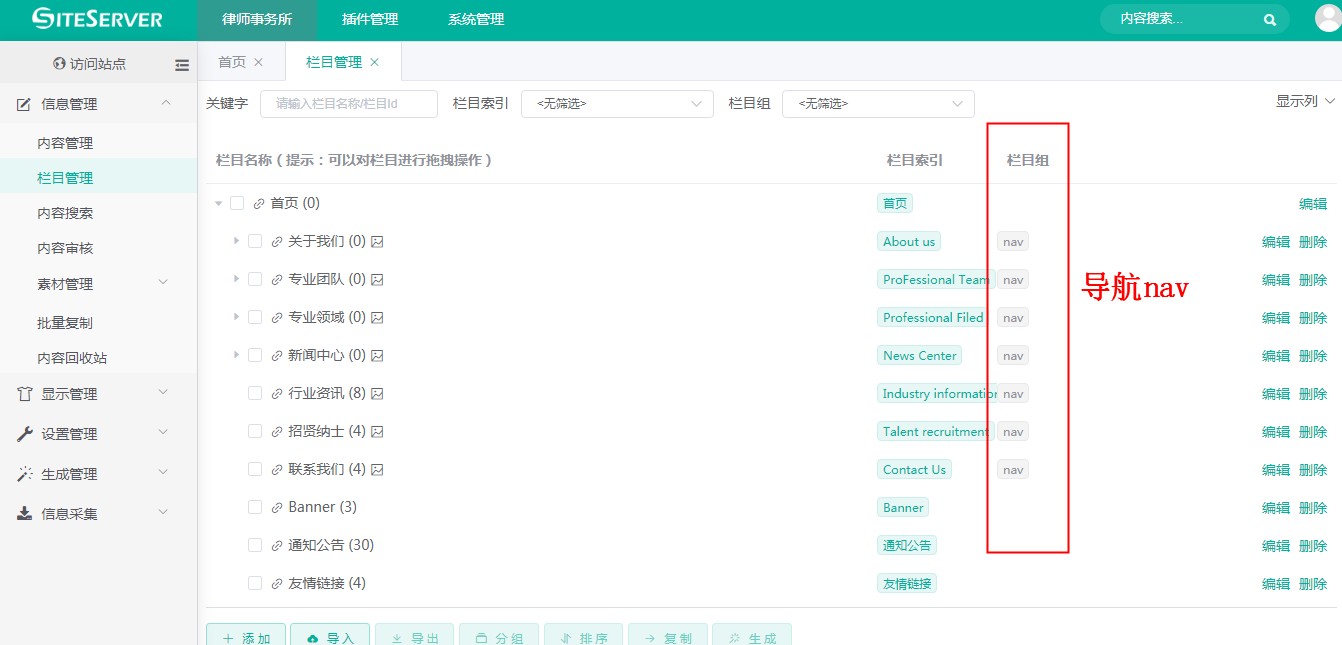Open the 栏目索引 filter dropdown

point(617,104)
